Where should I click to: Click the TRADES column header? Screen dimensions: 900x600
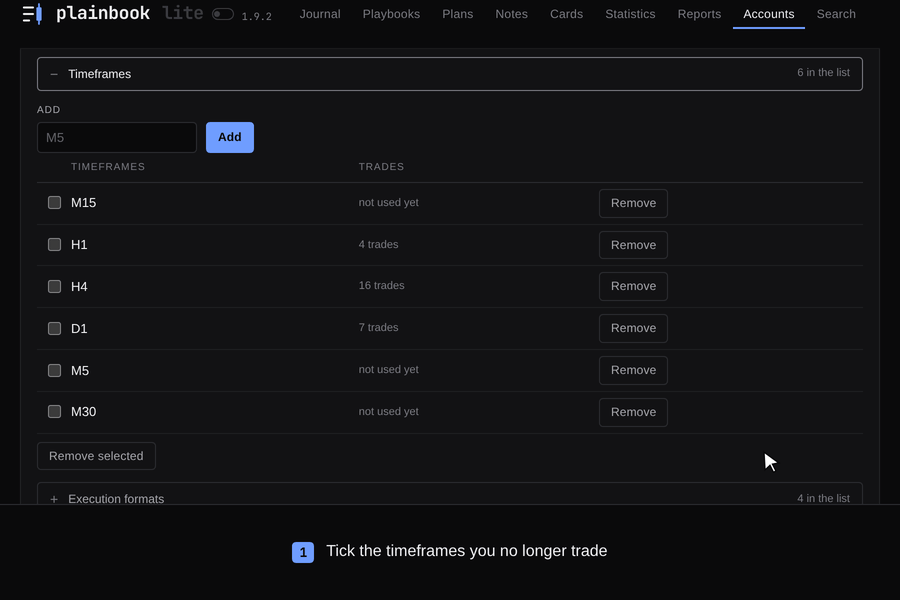coord(381,167)
